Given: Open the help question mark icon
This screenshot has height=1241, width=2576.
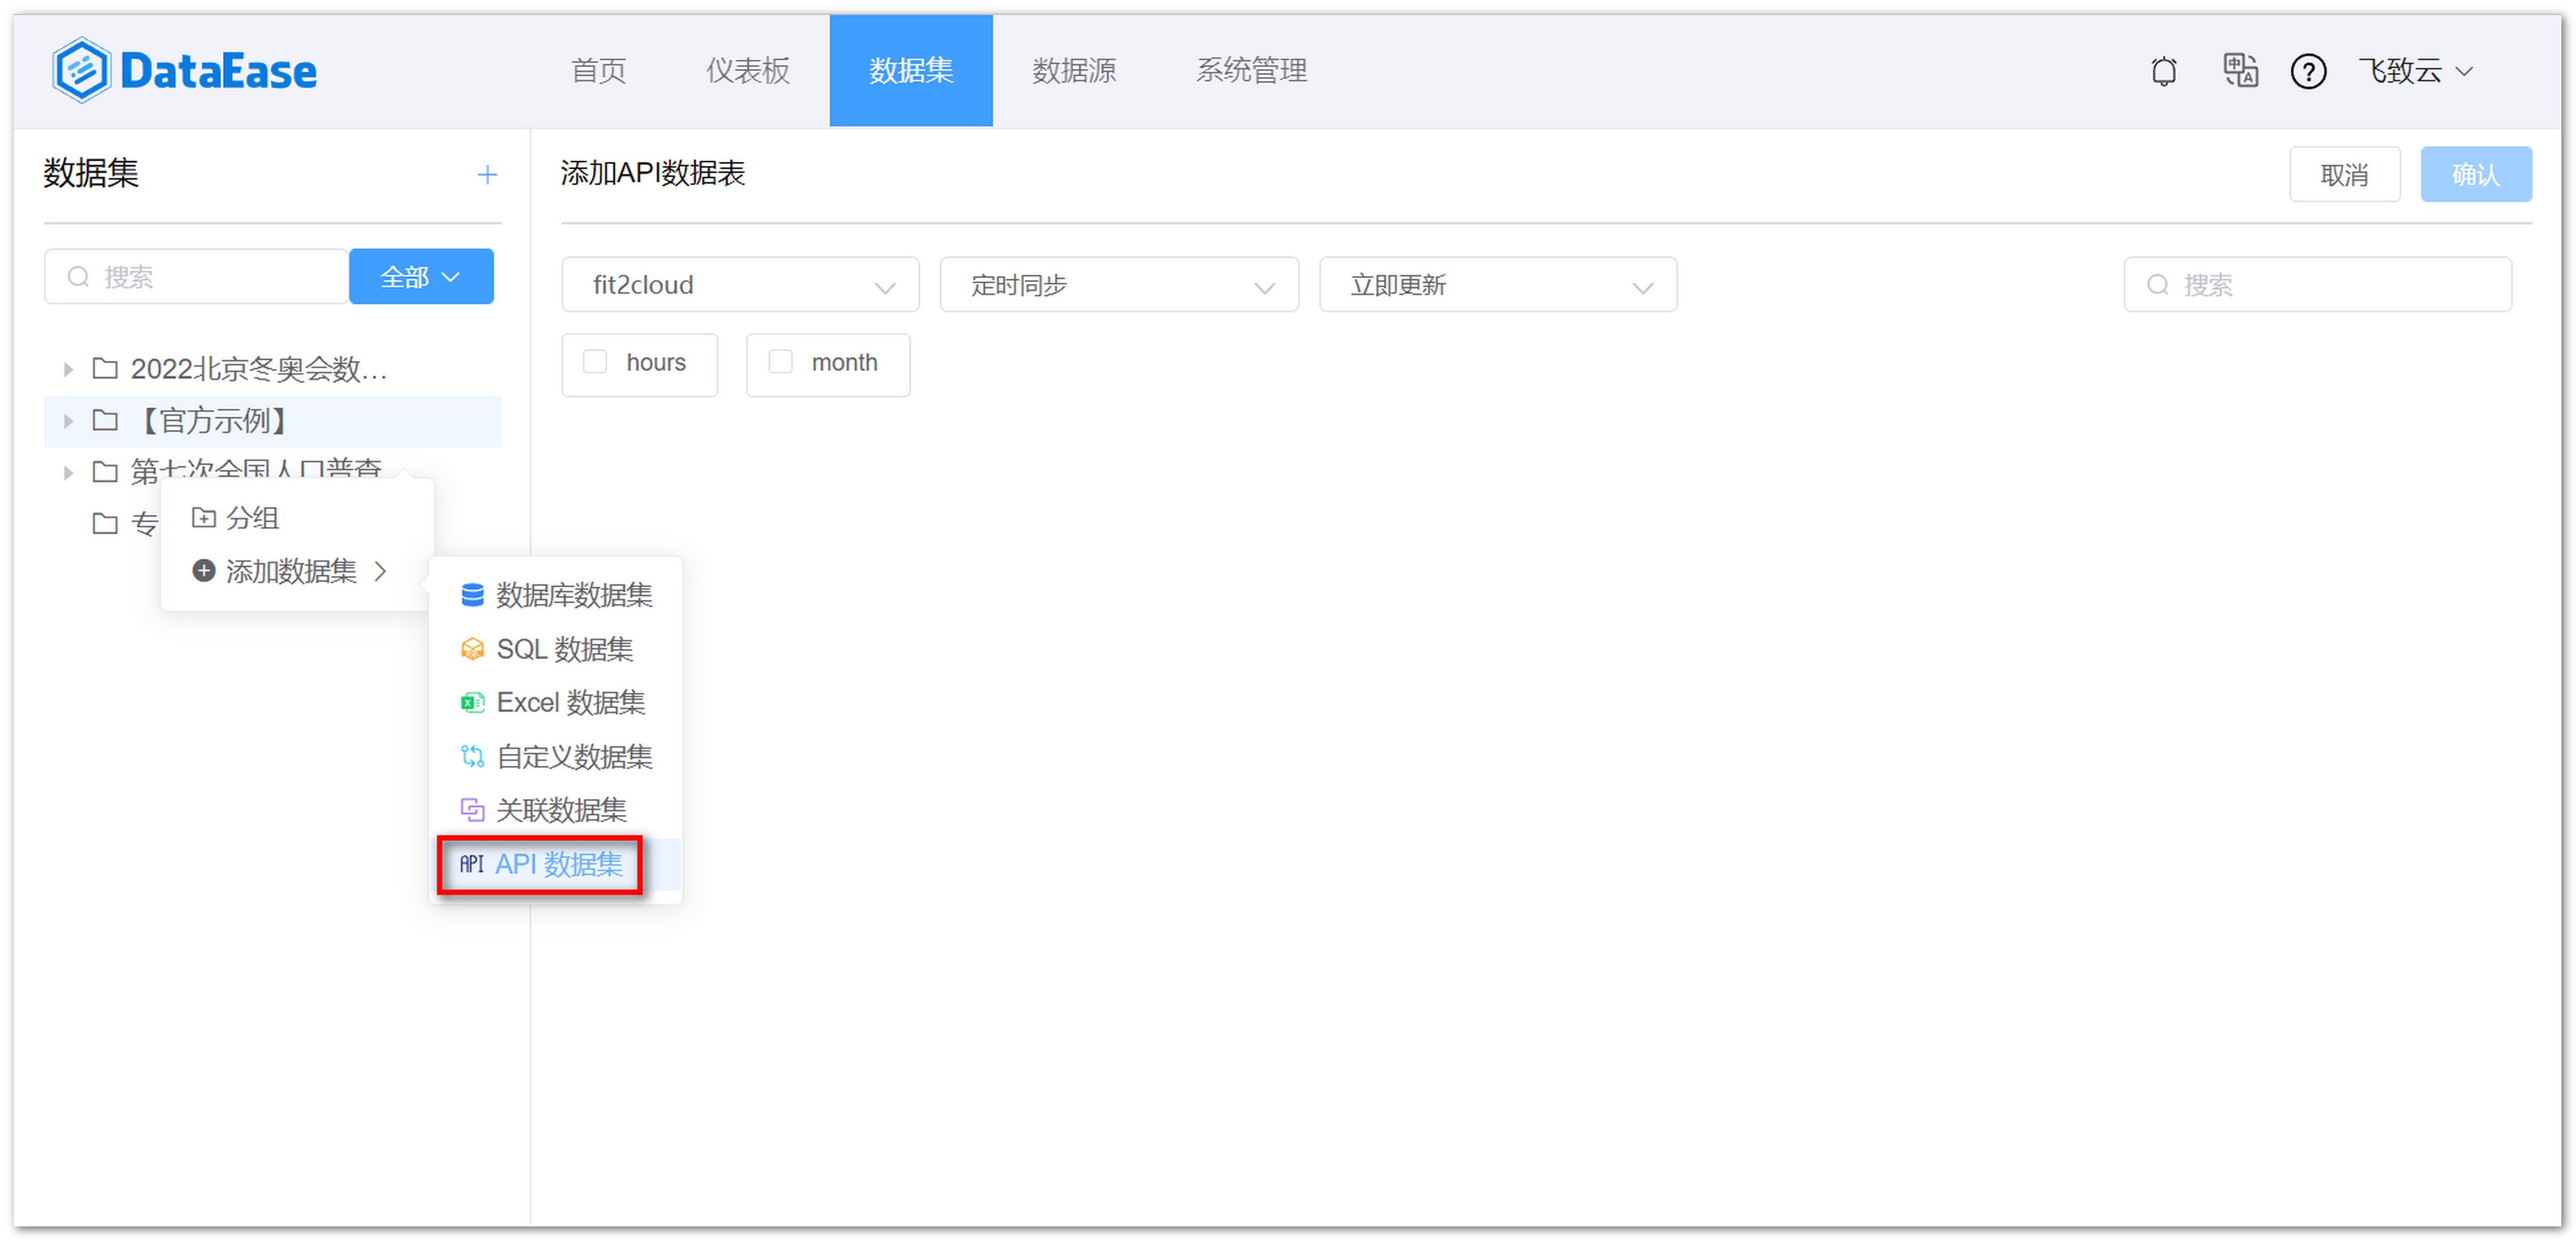Looking at the screenshot, I should click(2308, 71).
